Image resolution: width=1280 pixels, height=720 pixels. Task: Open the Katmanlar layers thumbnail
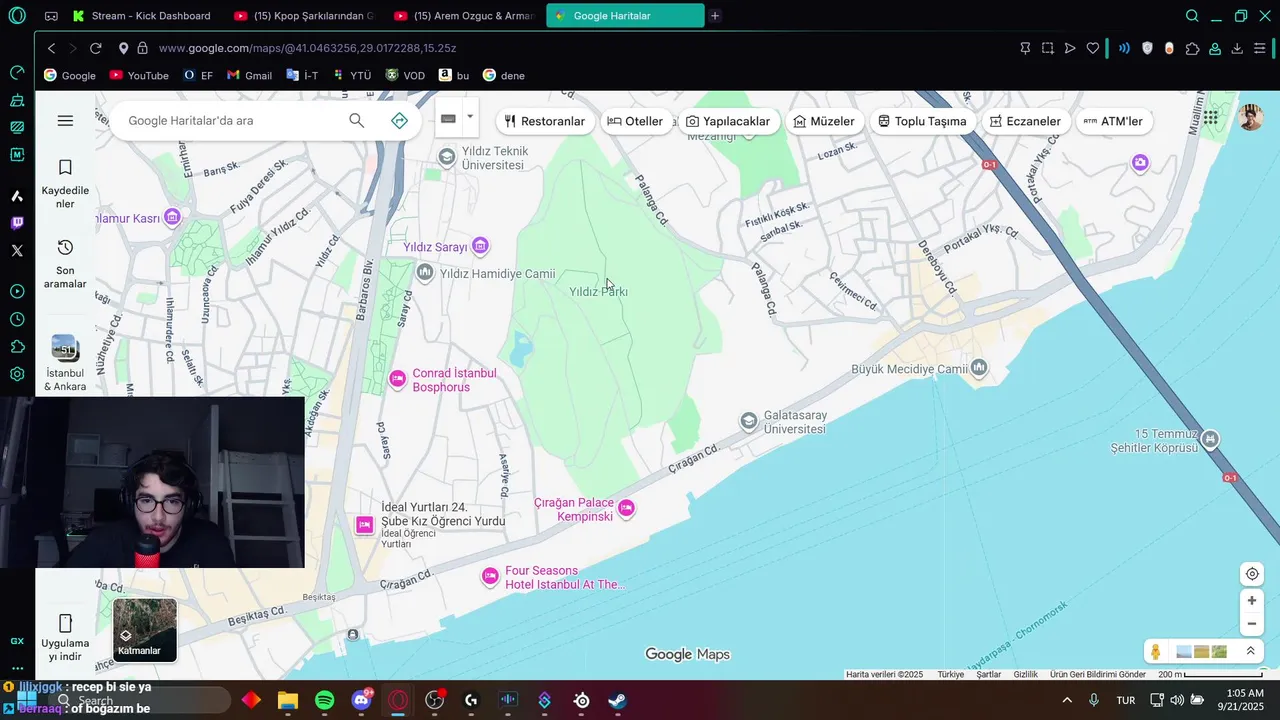click(145, 630)
